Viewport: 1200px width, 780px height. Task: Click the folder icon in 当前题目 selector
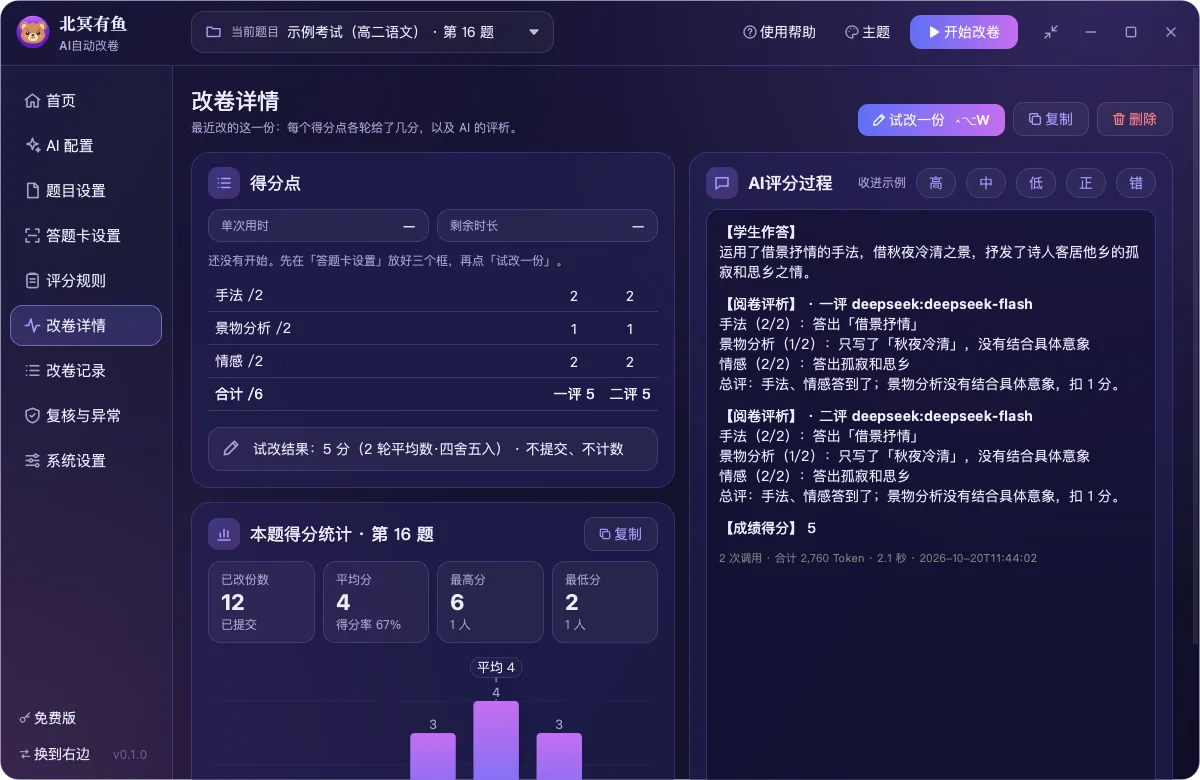pyautogui.click(x=213, y=32)
